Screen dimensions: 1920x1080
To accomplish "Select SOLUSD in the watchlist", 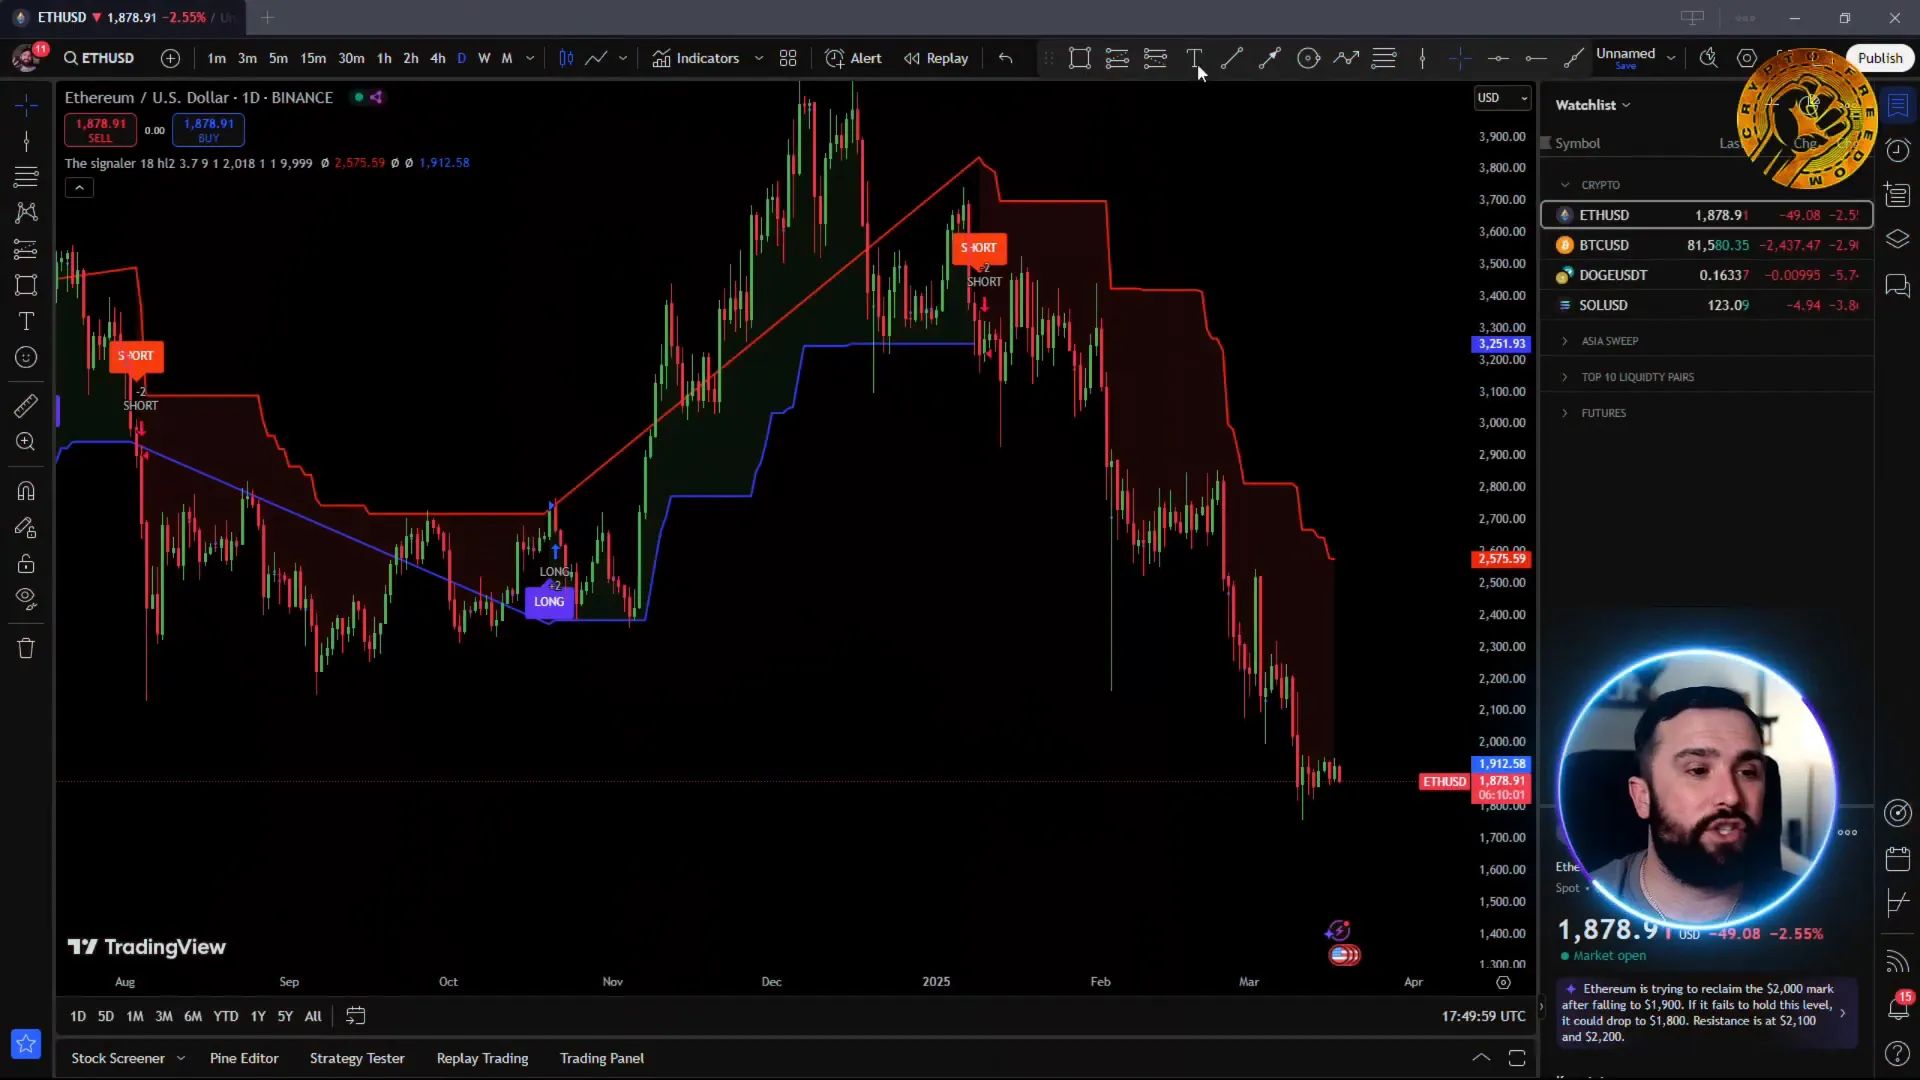I will pyautogui.click(x=1707, y=305).
